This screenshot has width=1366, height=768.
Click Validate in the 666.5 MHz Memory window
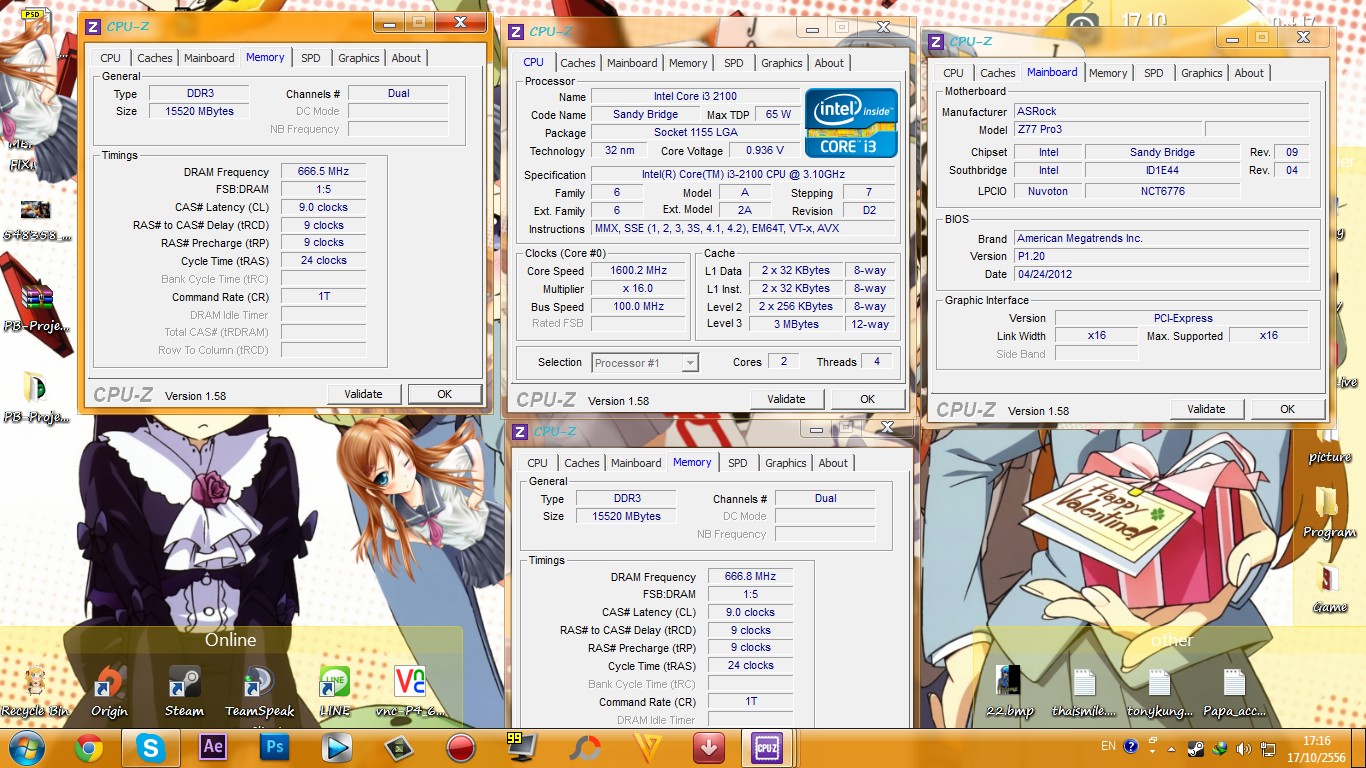coord(363,394)
